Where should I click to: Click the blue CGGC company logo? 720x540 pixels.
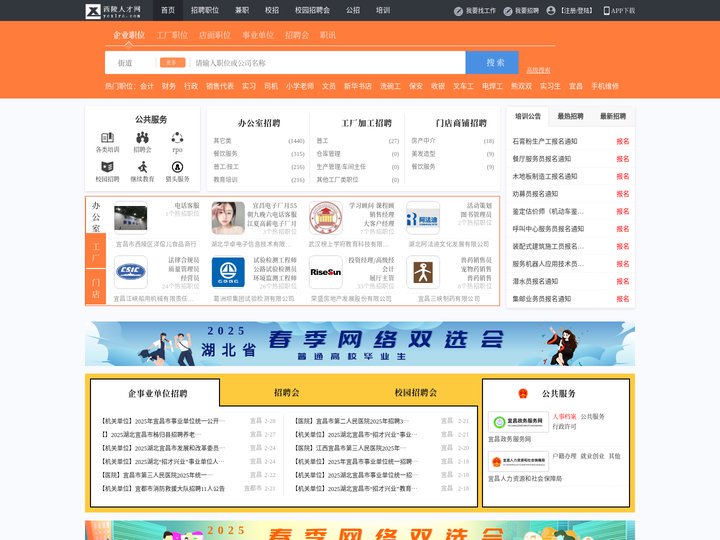click(x=228, y=272)
